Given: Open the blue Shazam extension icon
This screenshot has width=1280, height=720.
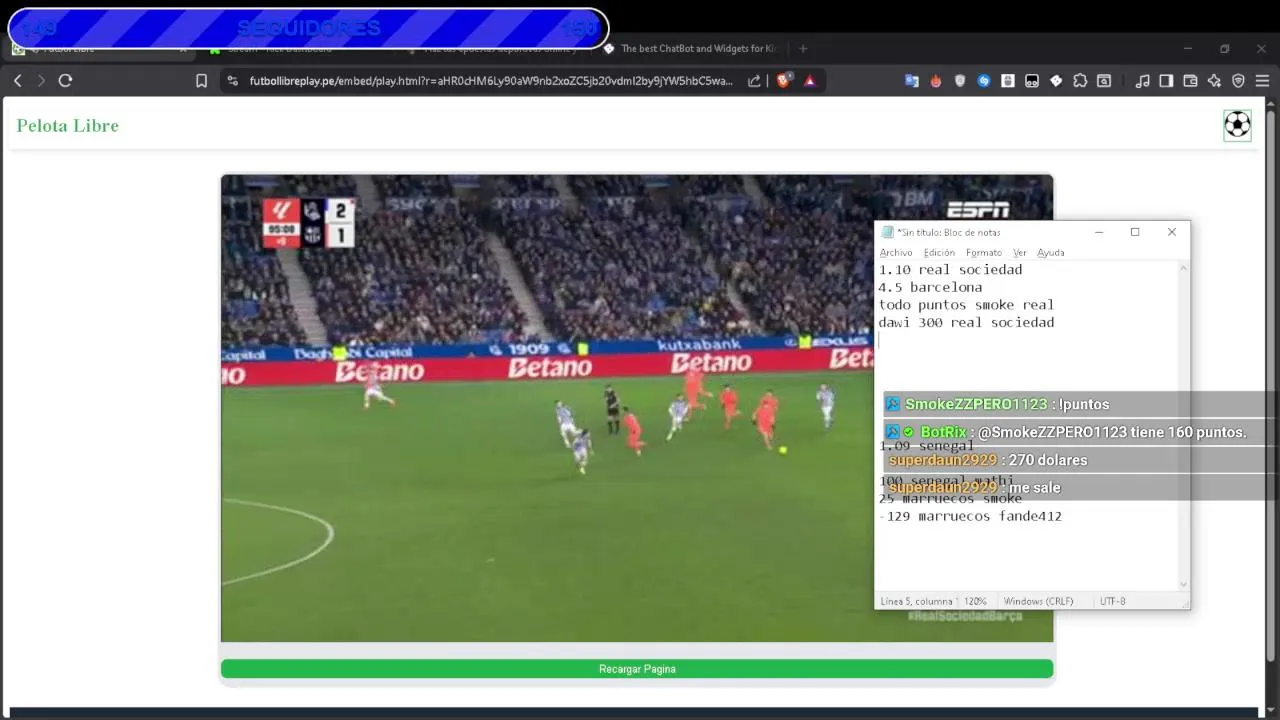Looking at the screenshot, I should (984, 81).
